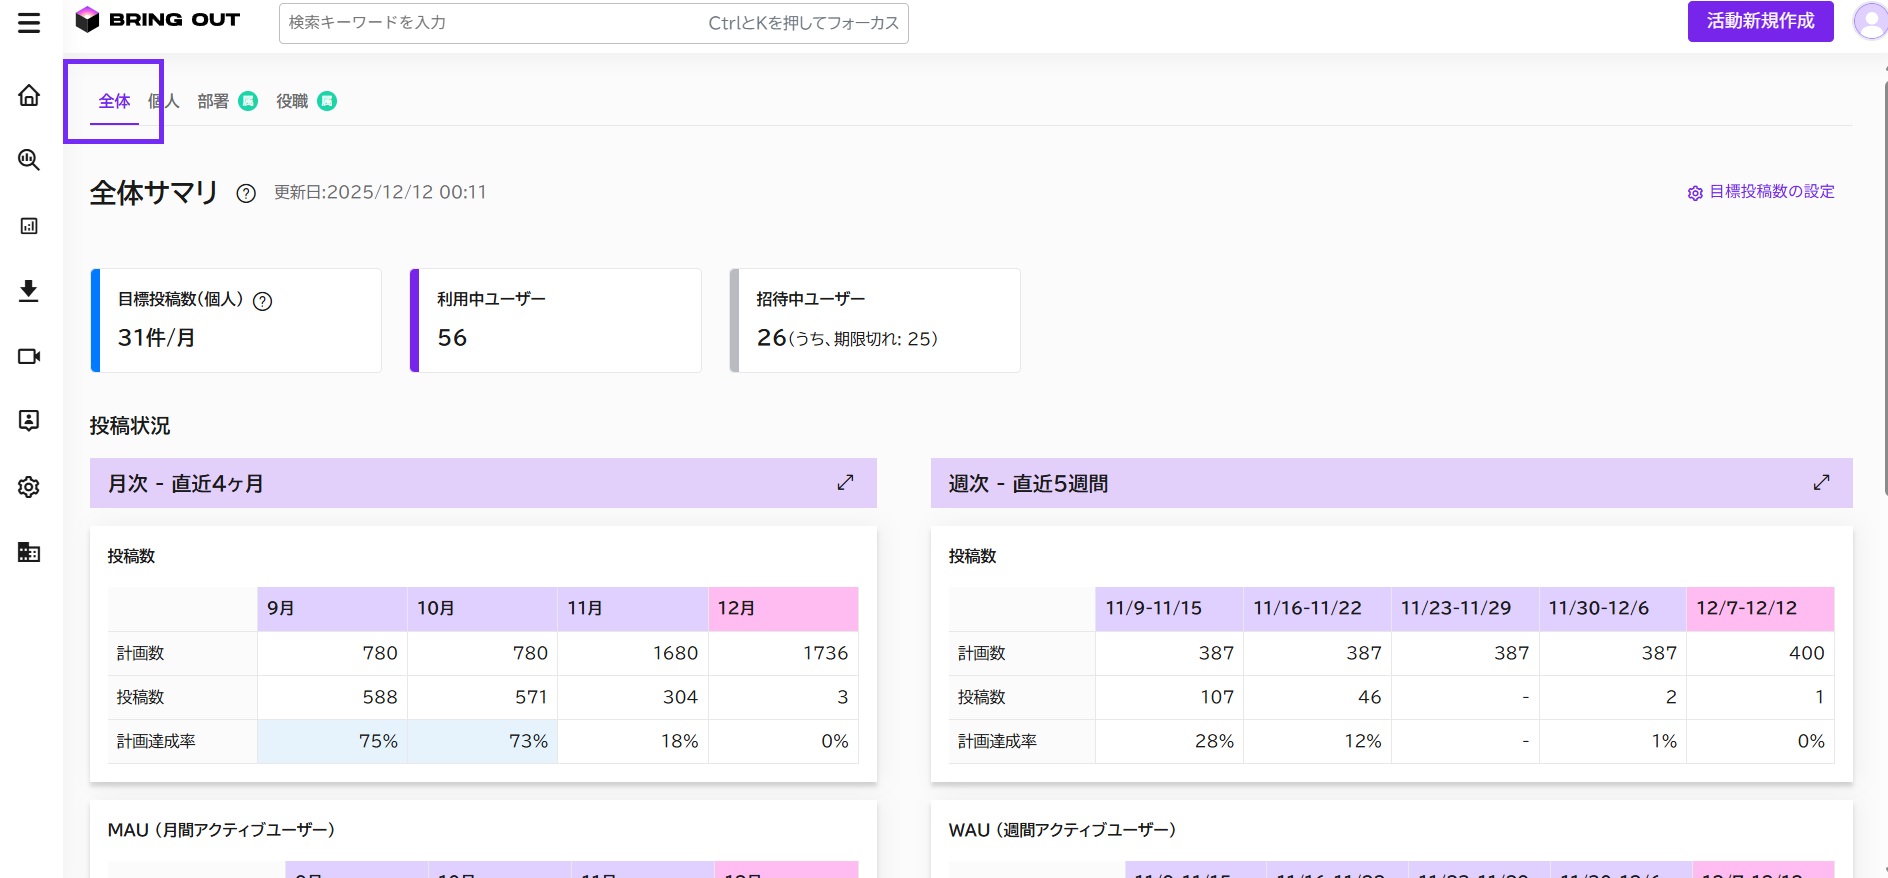The image size is (1888, 878).
Task: Click the 1680 planned count cell
Action: click(632, 653)
